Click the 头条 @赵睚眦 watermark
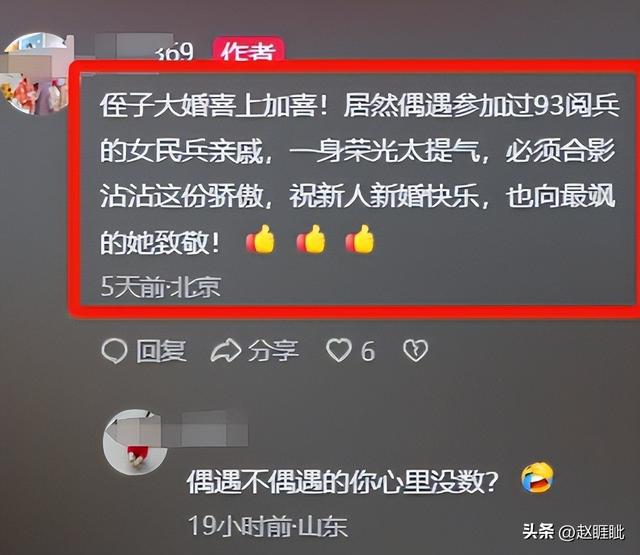Viewport: 640px width, 555px height. [573, 532]
